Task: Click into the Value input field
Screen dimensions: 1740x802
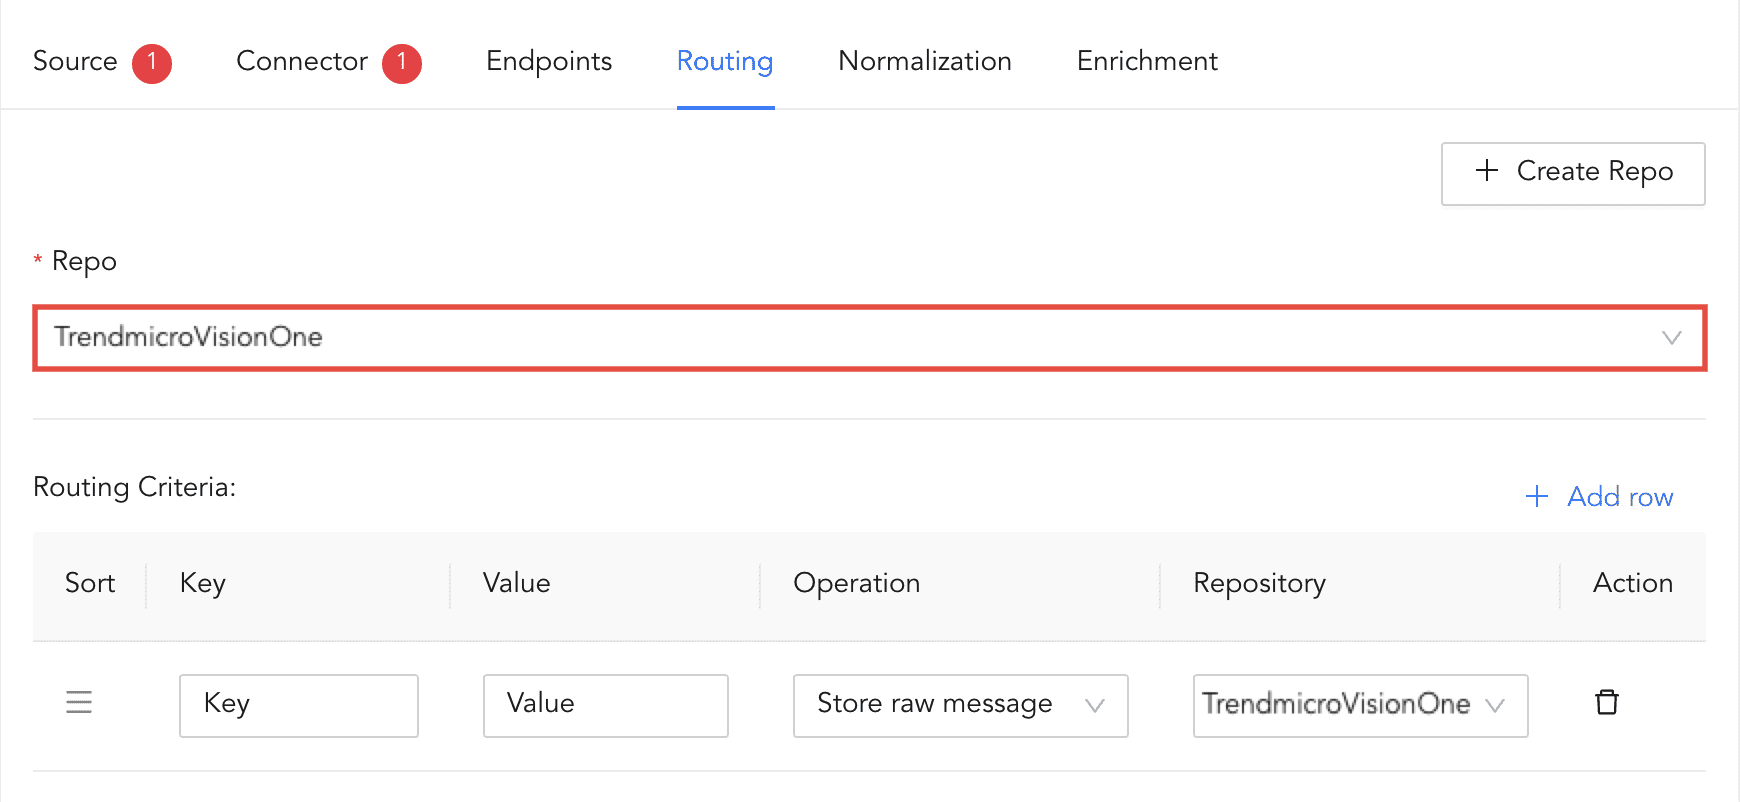Action: click(x=605, y=705)
